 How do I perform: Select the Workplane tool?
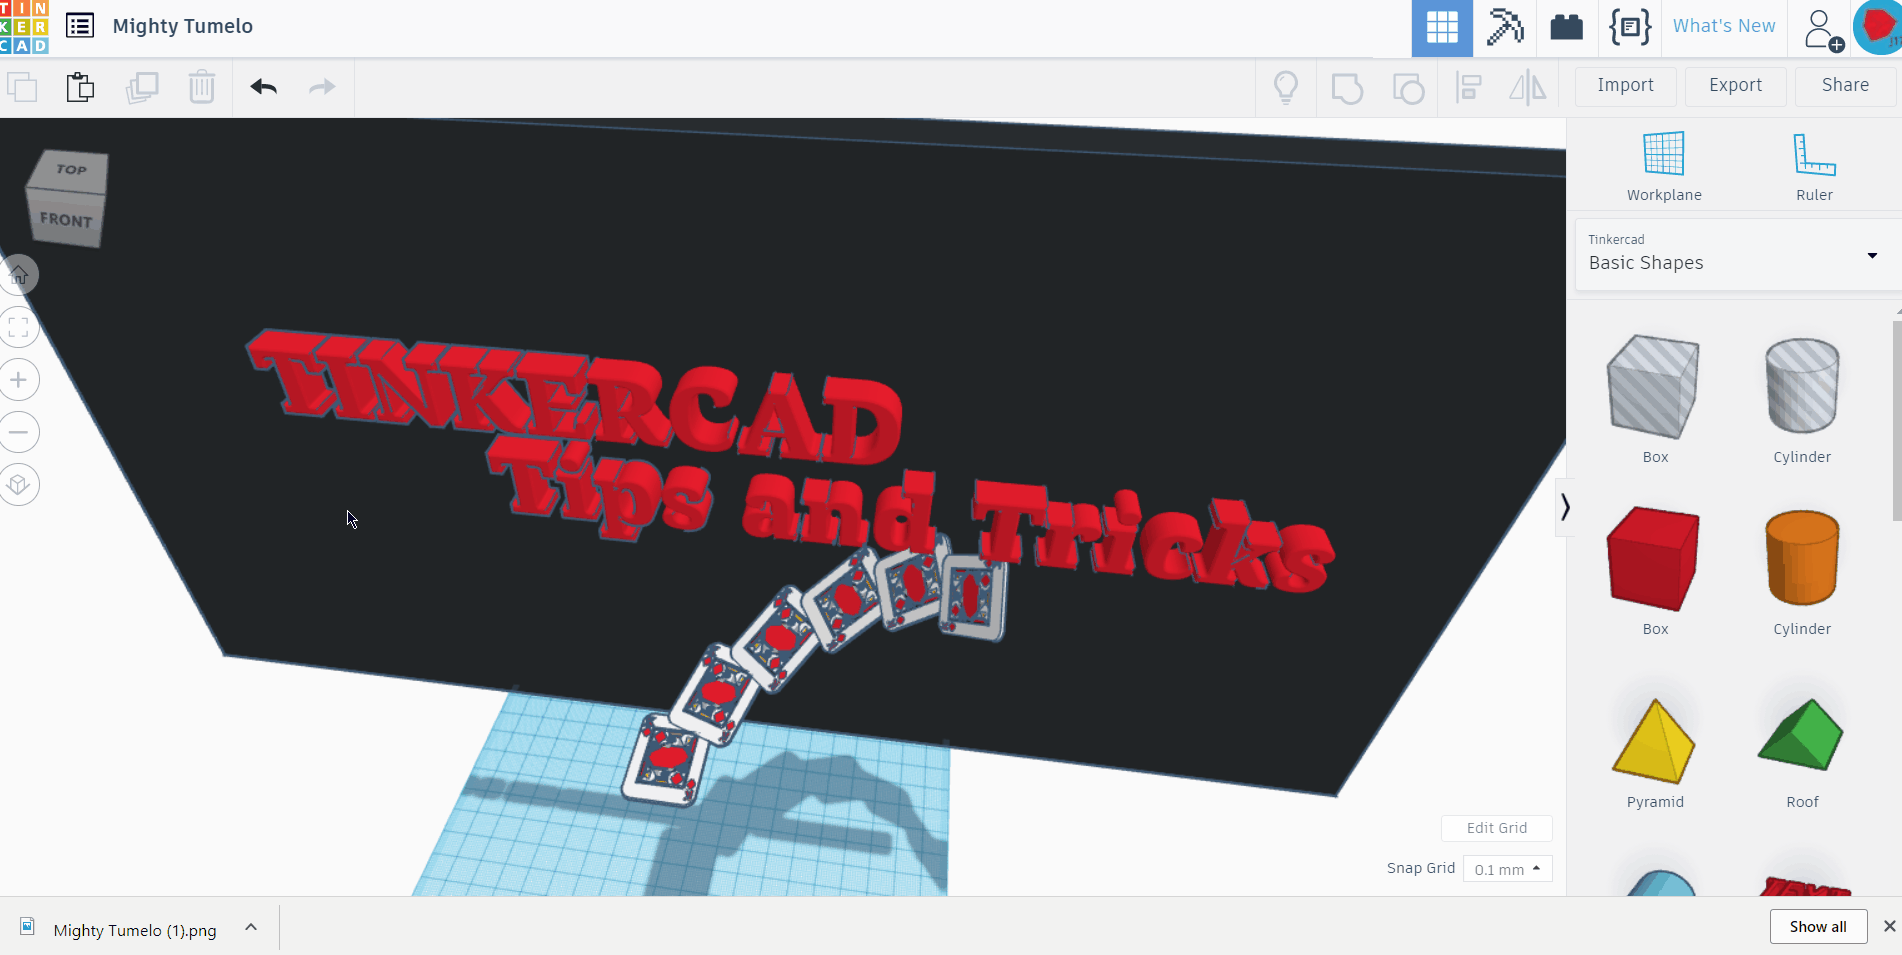(x=1663, y=165)
